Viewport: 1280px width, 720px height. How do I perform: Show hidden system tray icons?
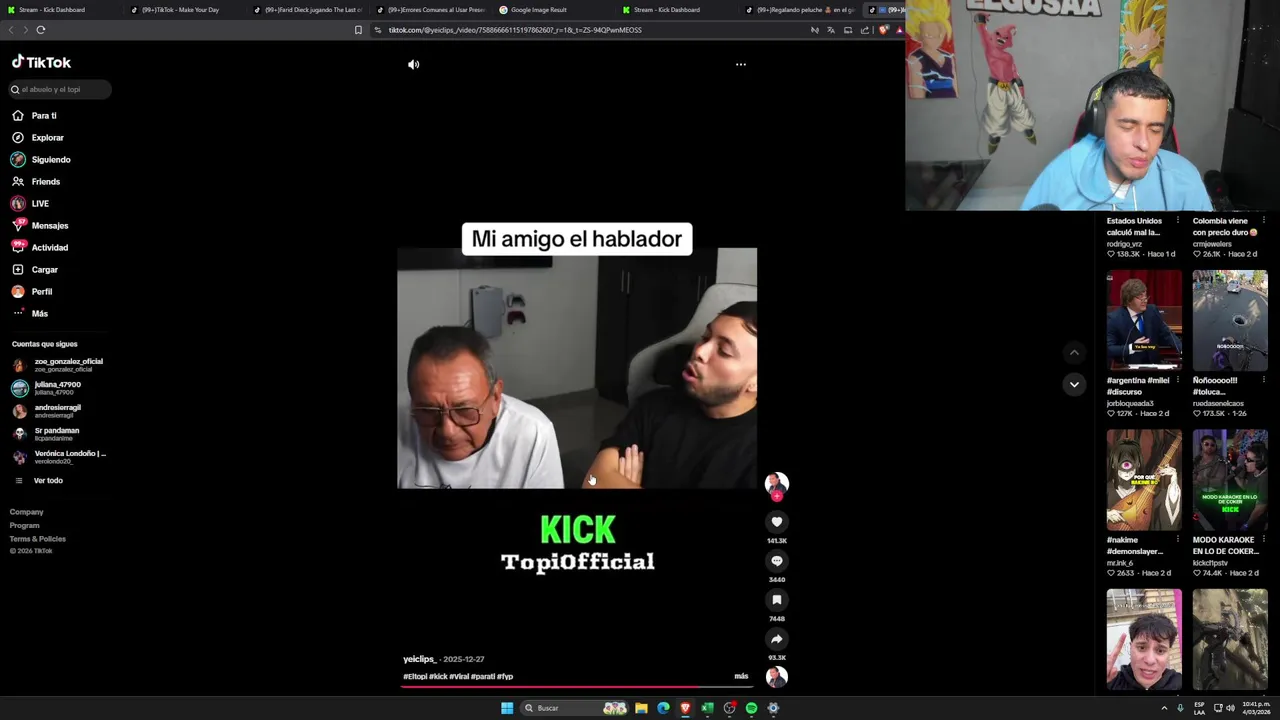pos(1164,708)
